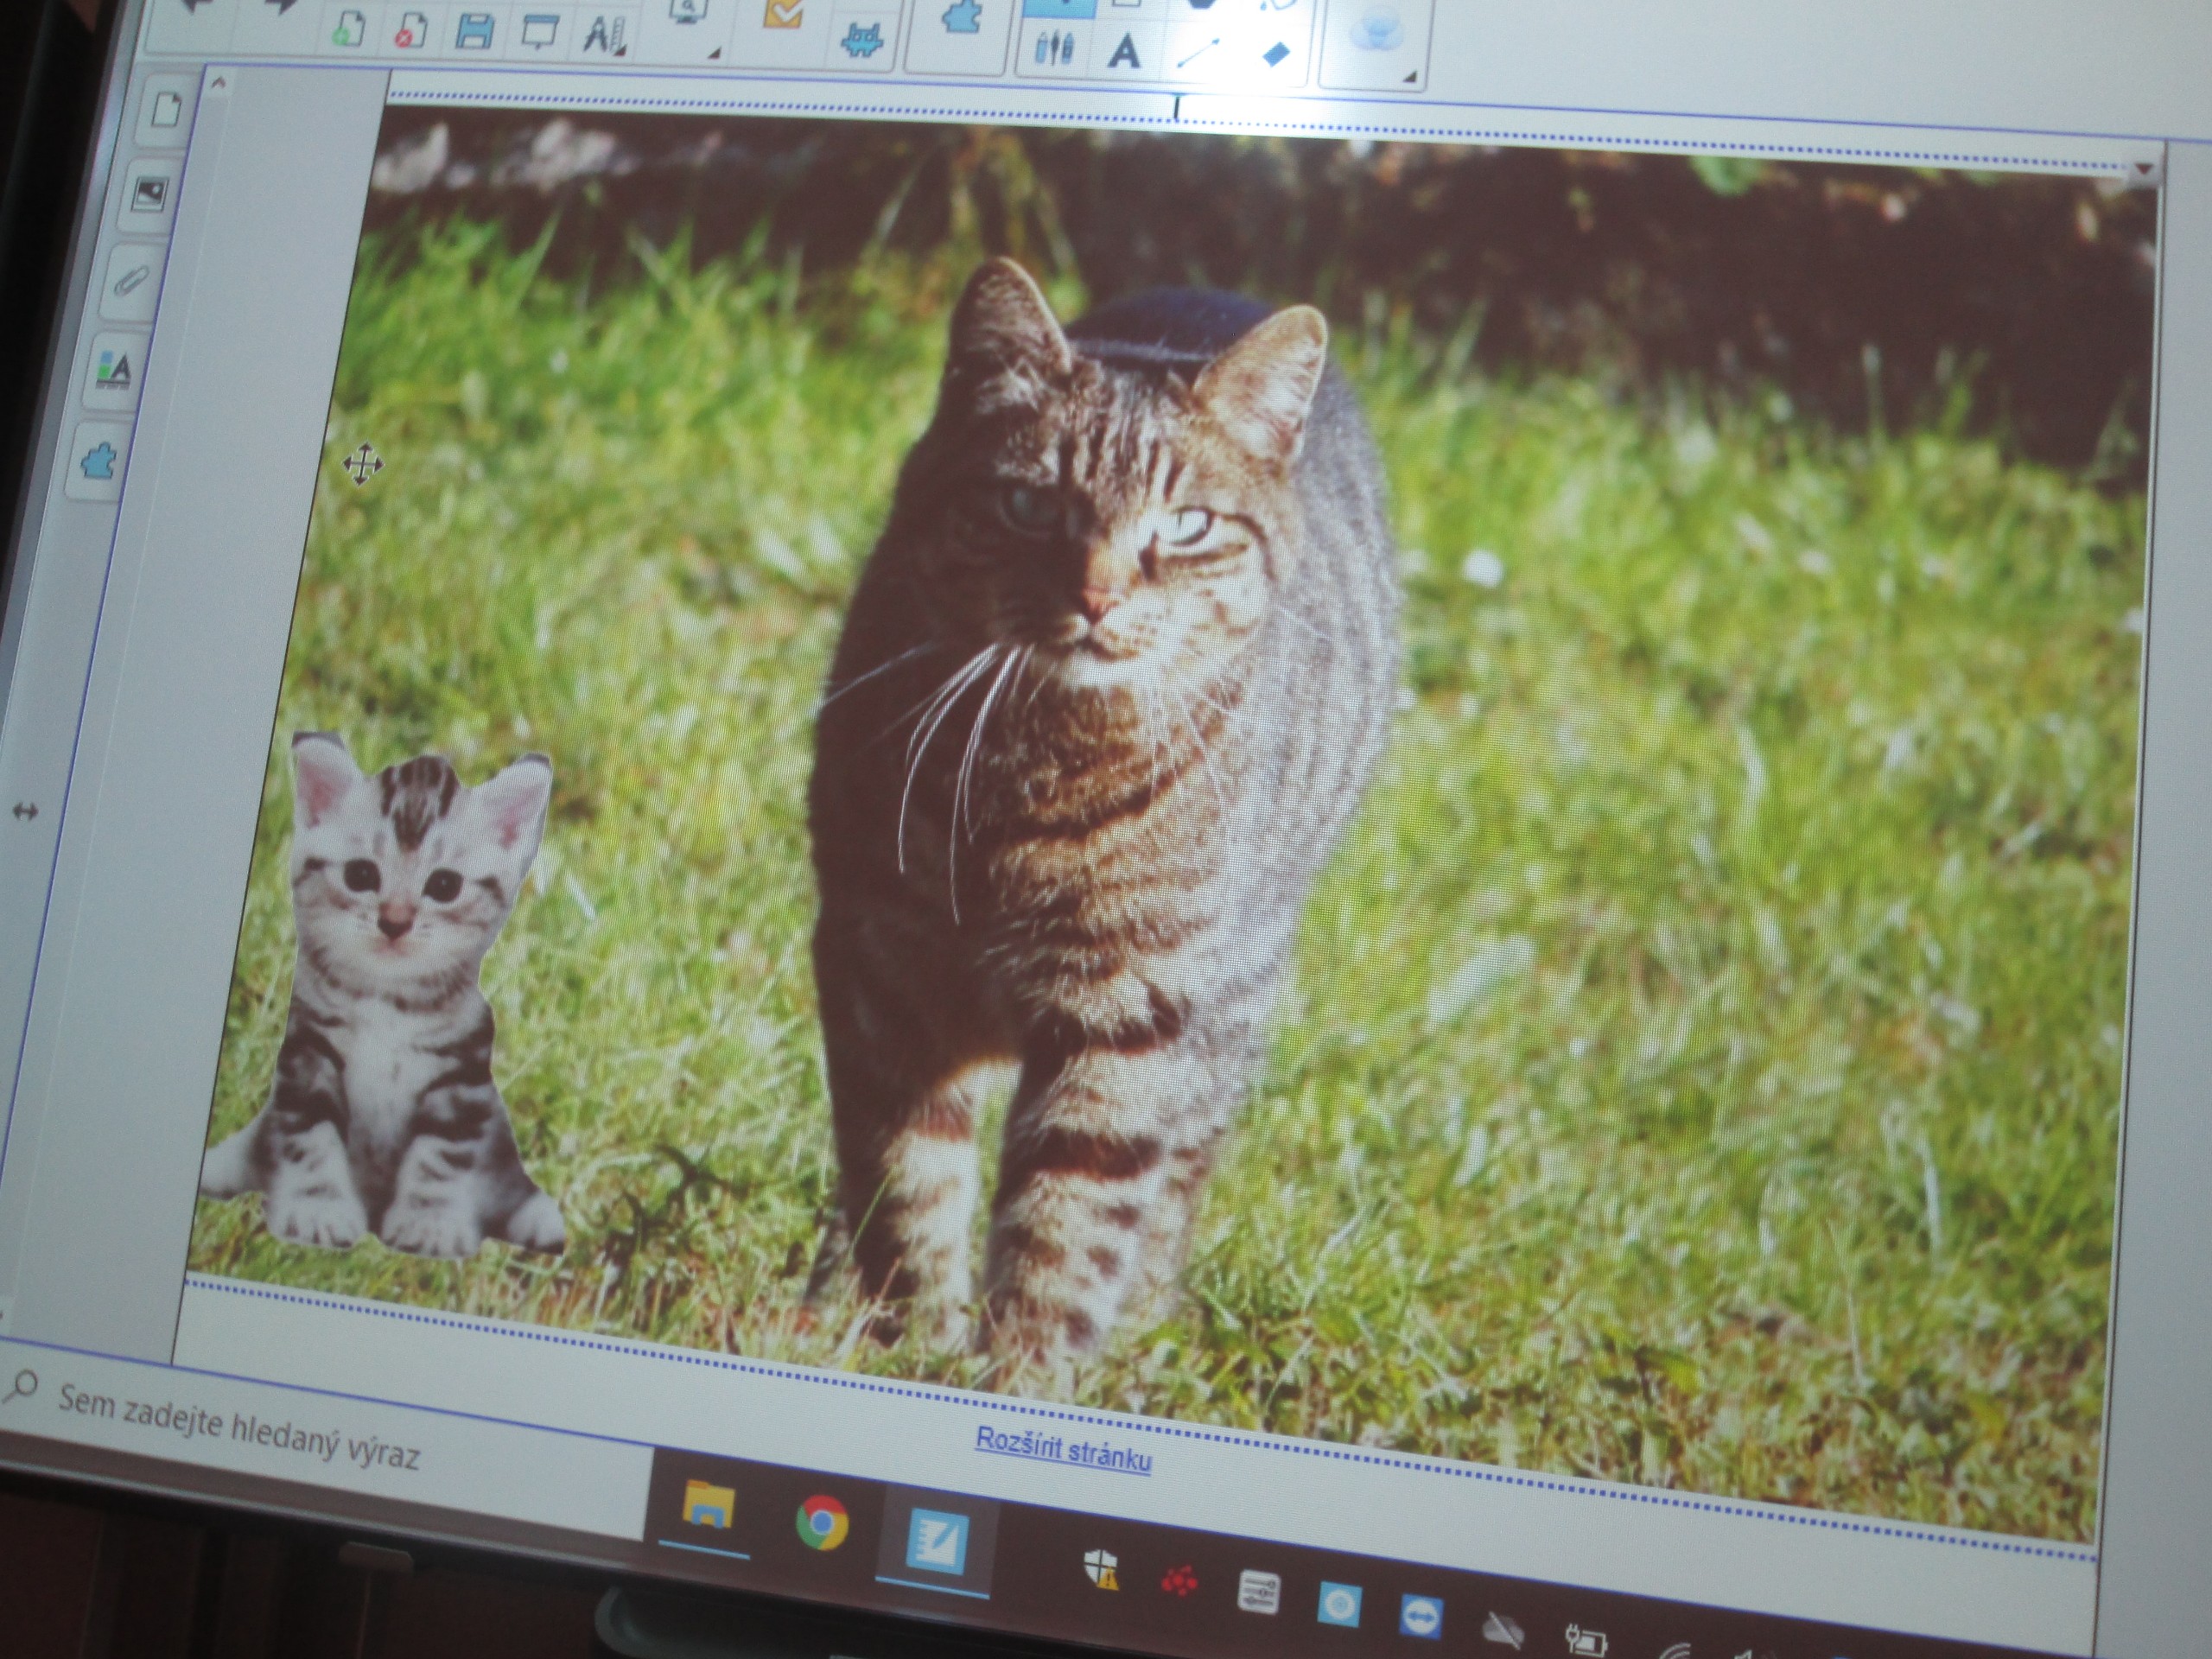Open the measurement tools compass-ruler icon
Screen dimensions: 2212x1659
pyautogui.click(x=603, y=34)
